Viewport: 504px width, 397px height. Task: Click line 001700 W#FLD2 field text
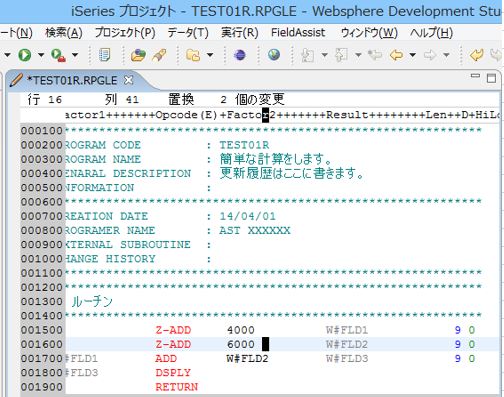point(247,359)
